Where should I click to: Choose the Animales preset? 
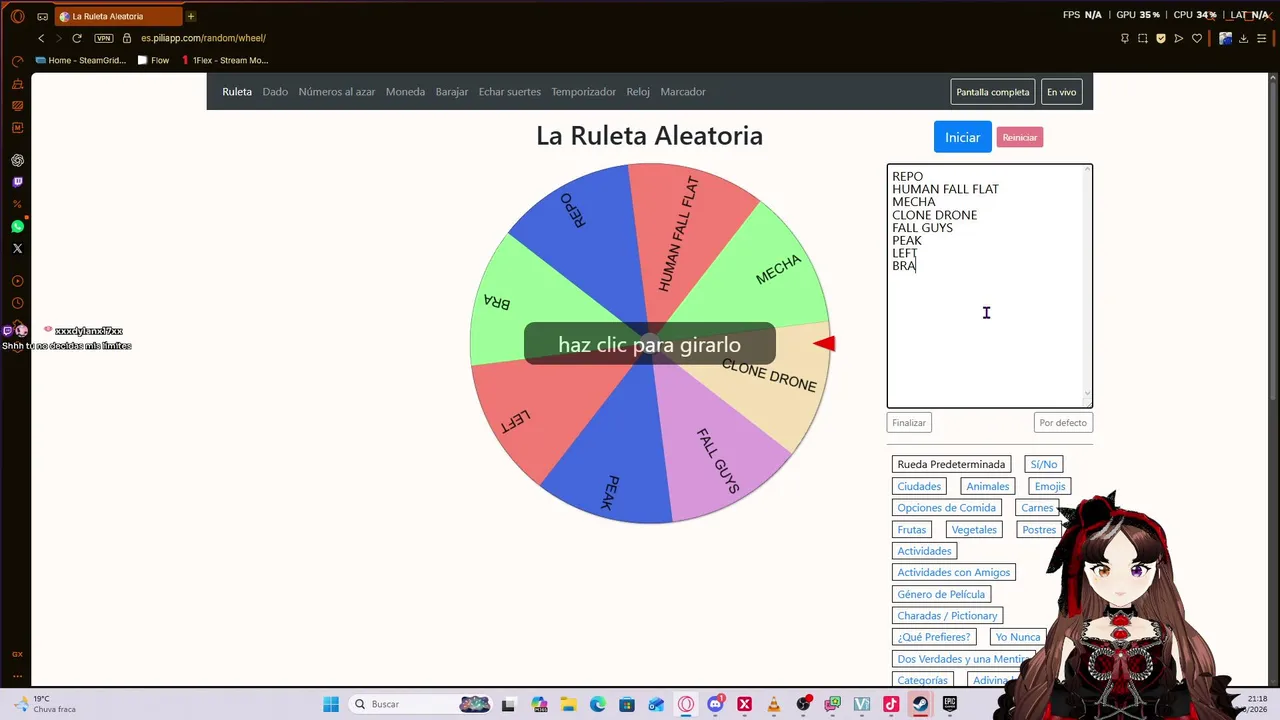coord(988,486)
